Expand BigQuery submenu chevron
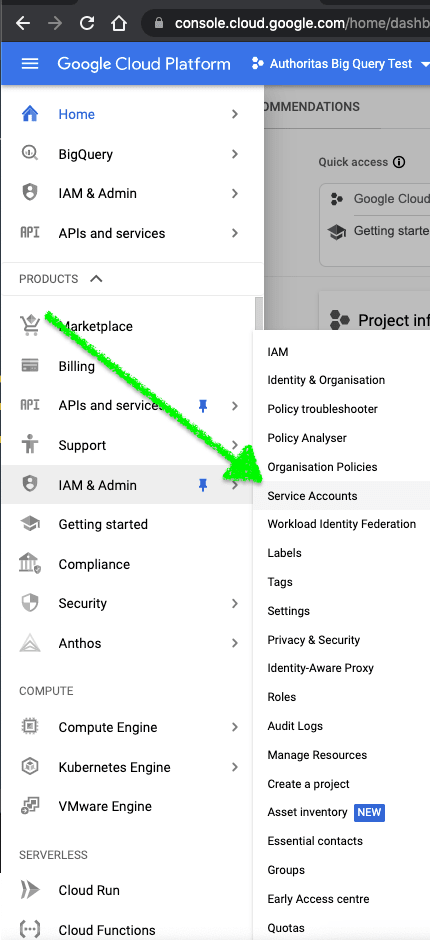Screen dimensions: 430x940 (235, 154)
